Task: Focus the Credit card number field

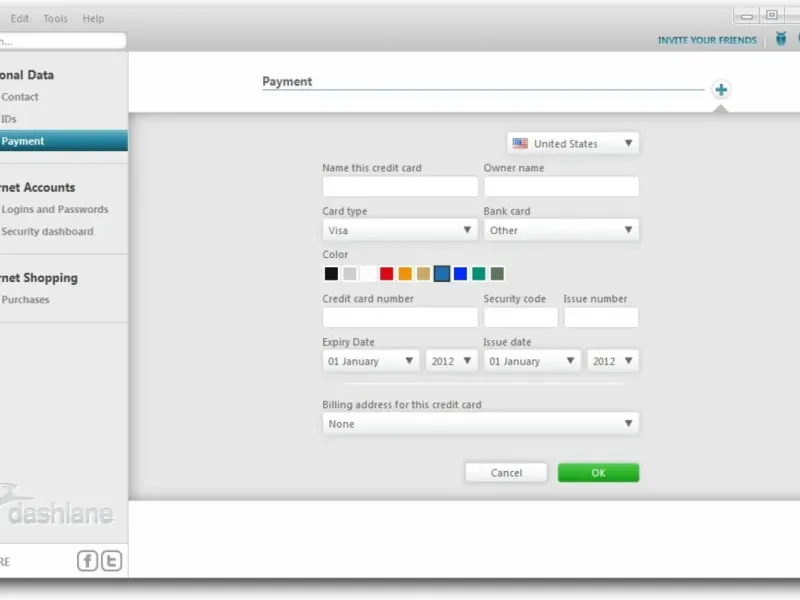Action: [400, 317]
